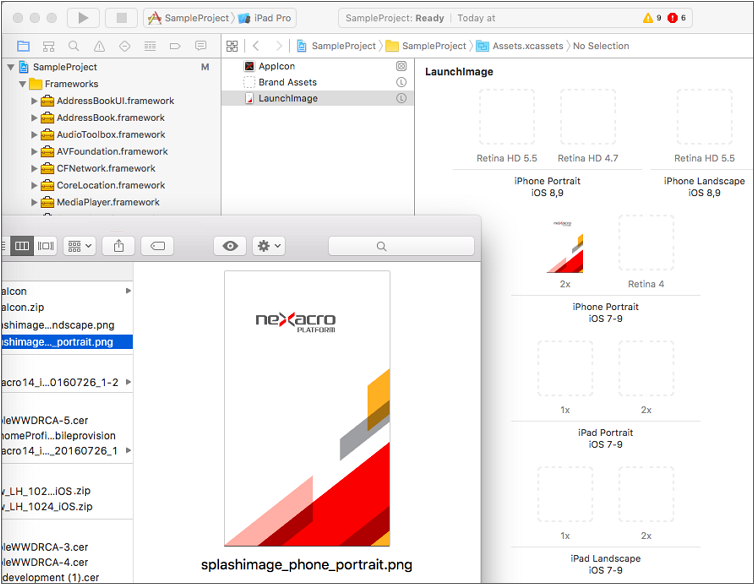The height and width of the screenshot is (584, 754).
Task: Click the related items grid icon
Action: (x=232, y=46)
